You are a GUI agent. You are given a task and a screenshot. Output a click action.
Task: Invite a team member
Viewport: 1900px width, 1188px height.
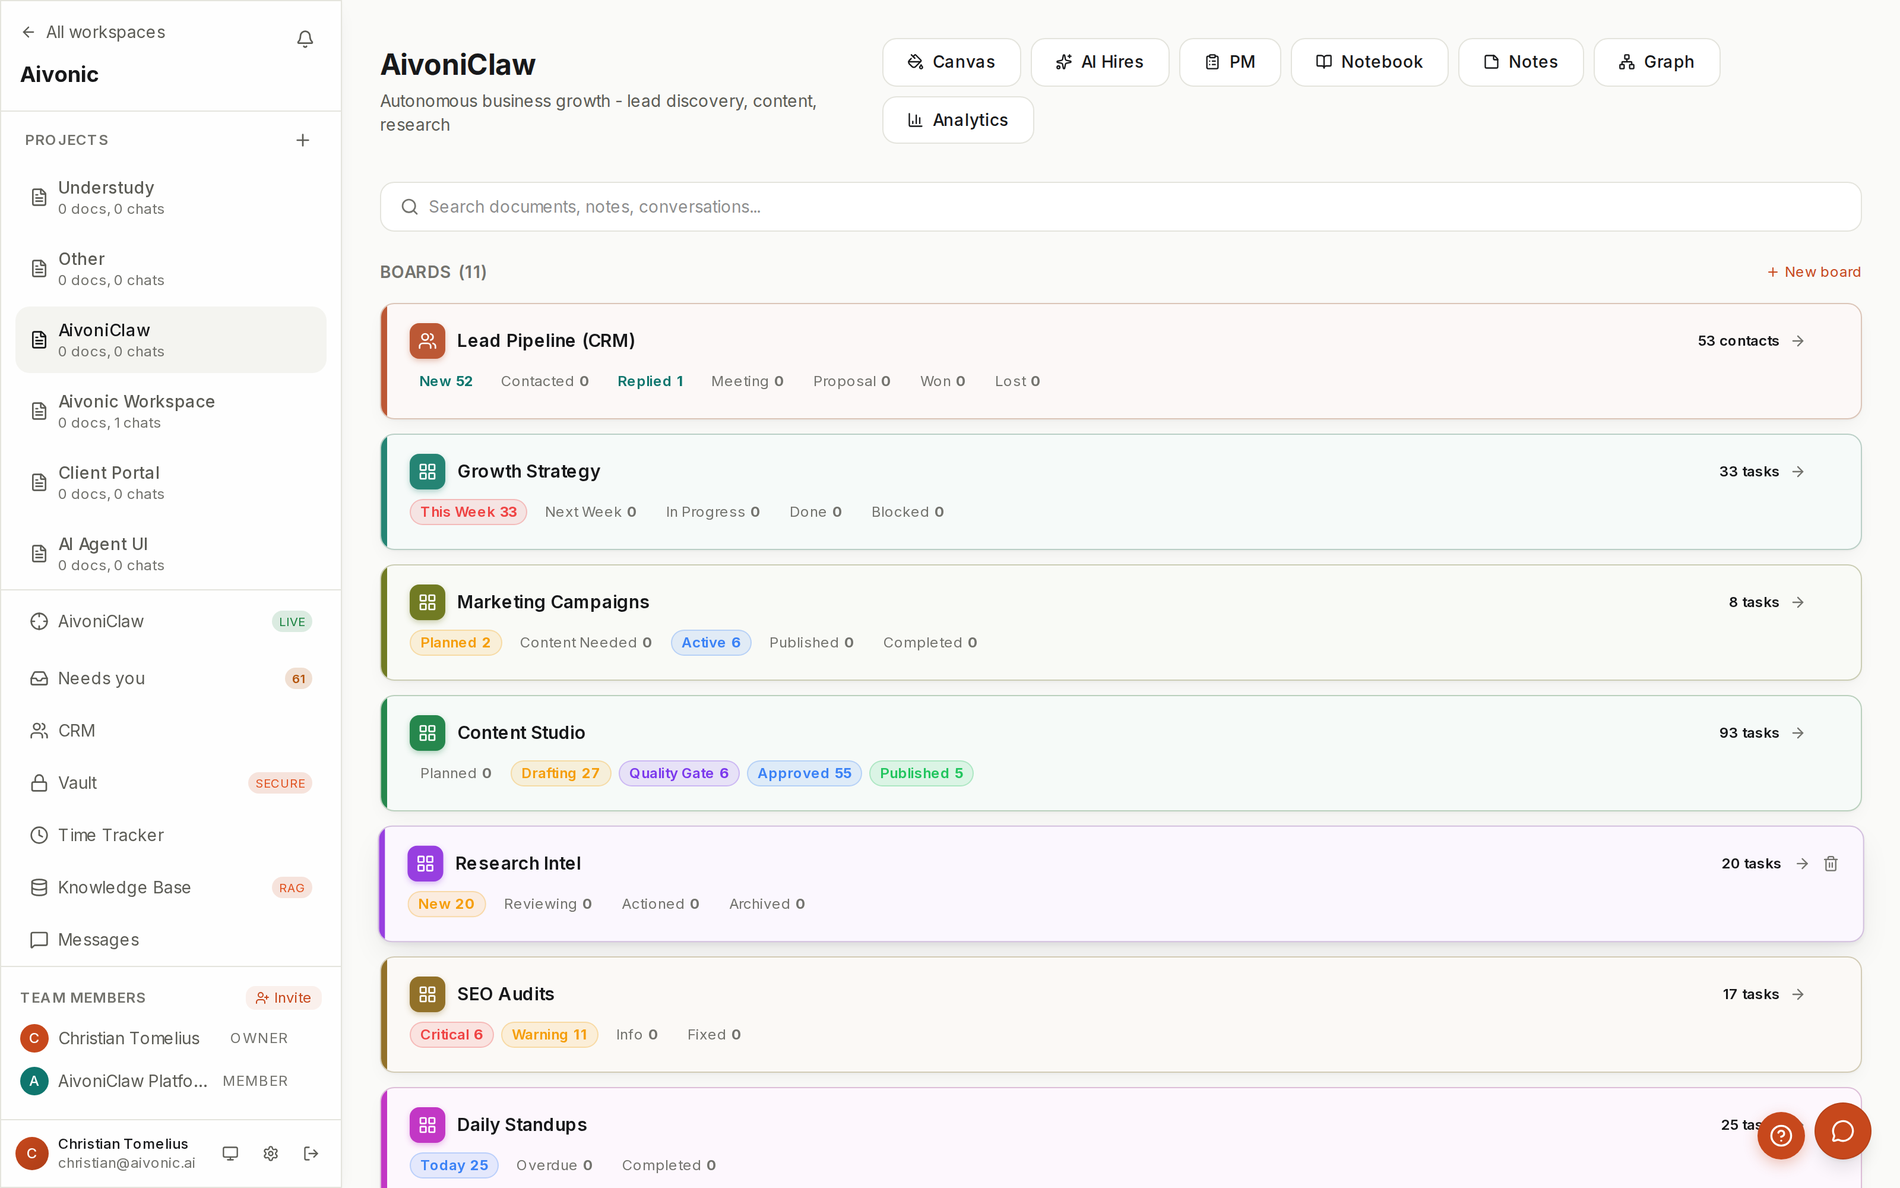pyautogui.click(x=283, y=998)
